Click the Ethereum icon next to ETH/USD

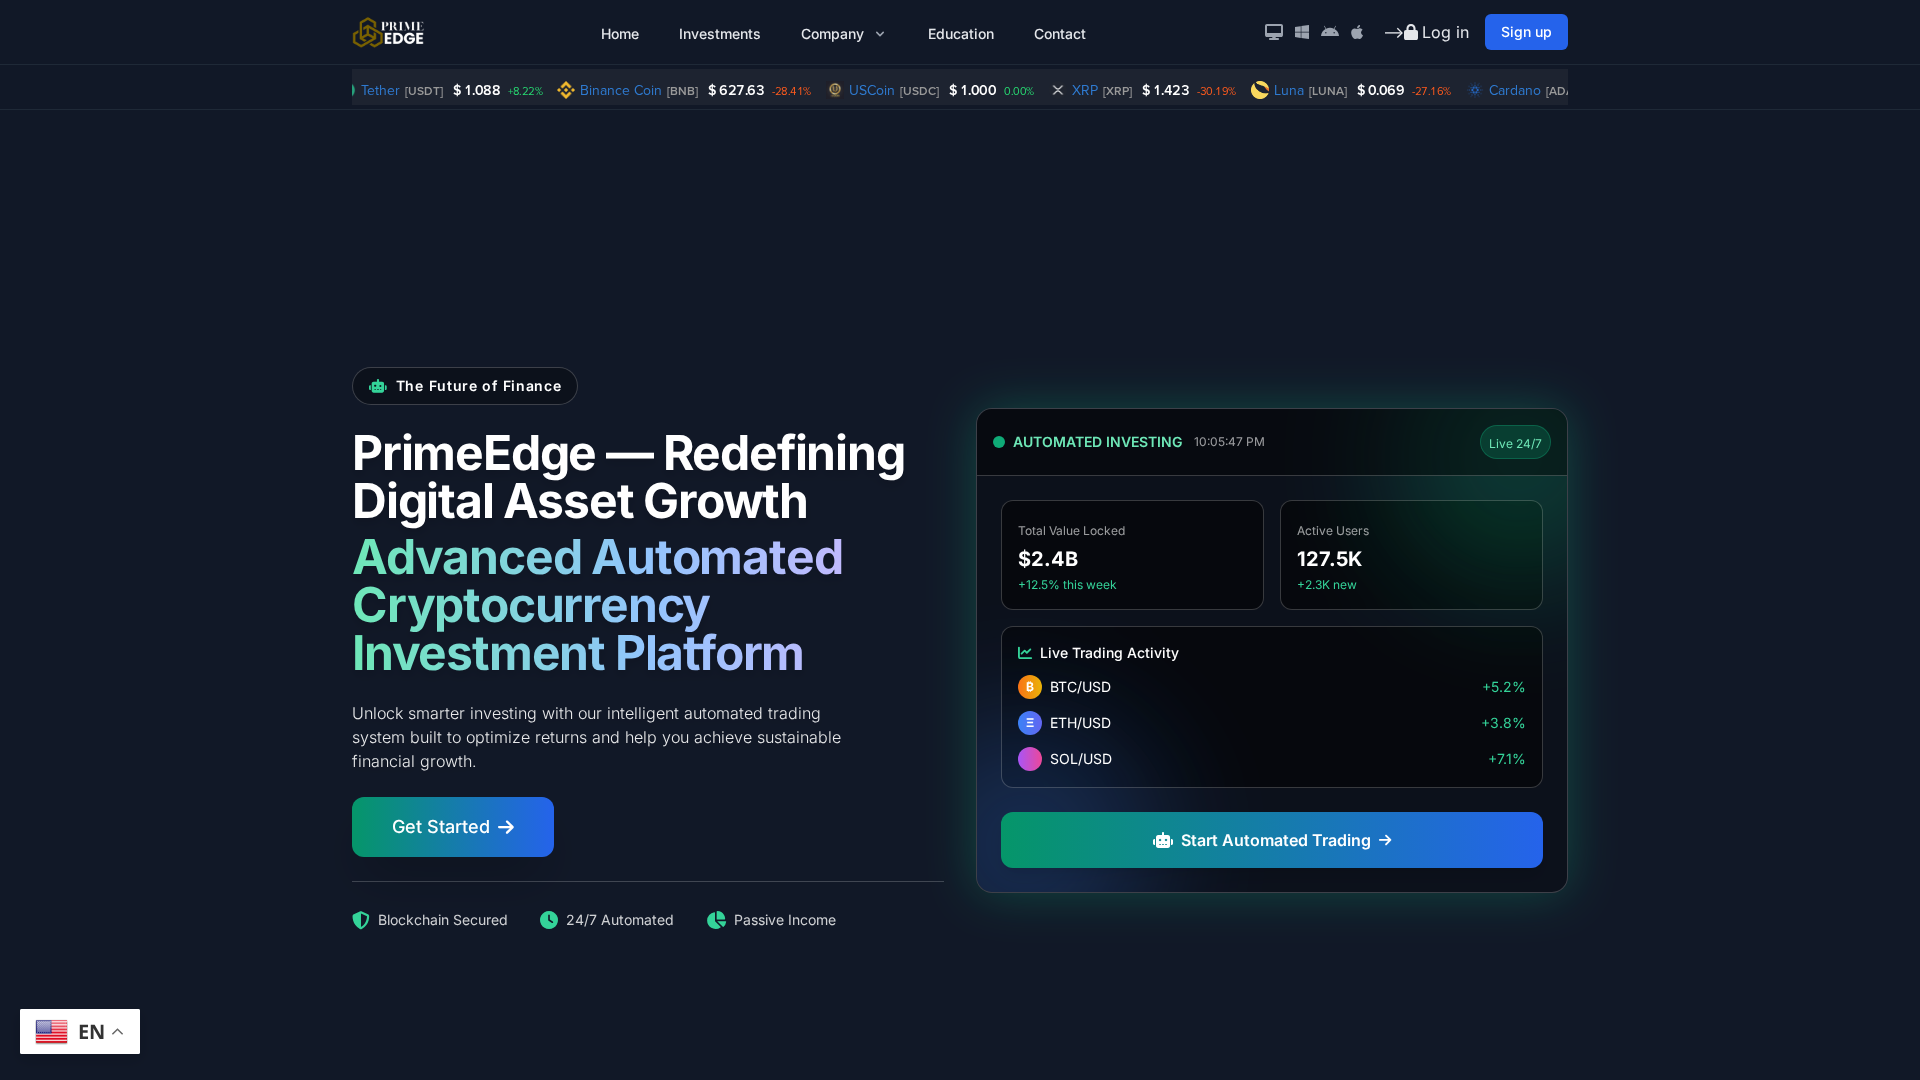tap(1030, 723)
